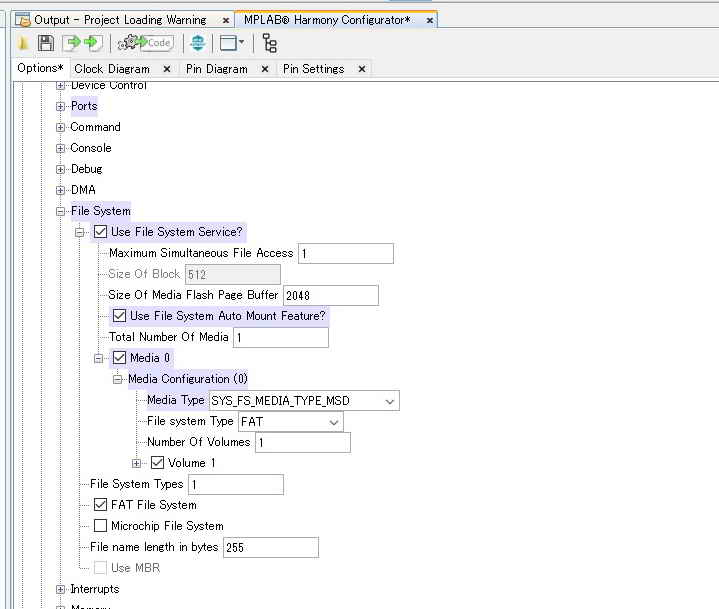Click the disabled Use MBR checkbox

pyautogui.click(x=100, y=568)
